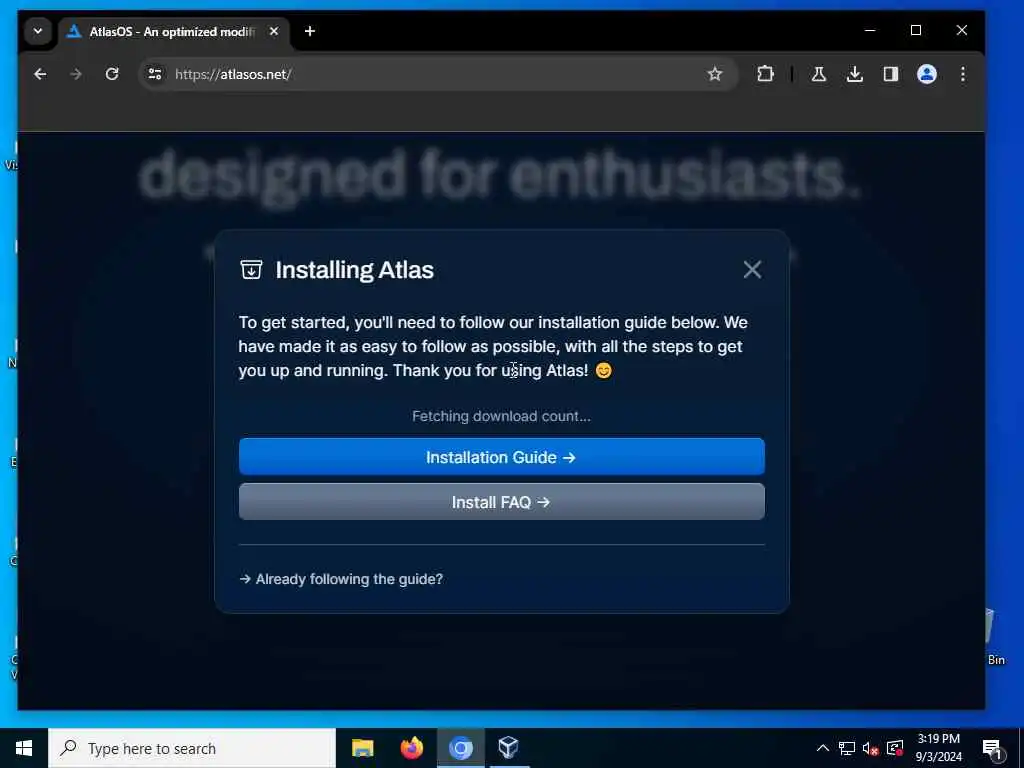Close the AtlasOS tab
The width and height of the screenshot is (1024, 768).
click(x=274, y=31)
